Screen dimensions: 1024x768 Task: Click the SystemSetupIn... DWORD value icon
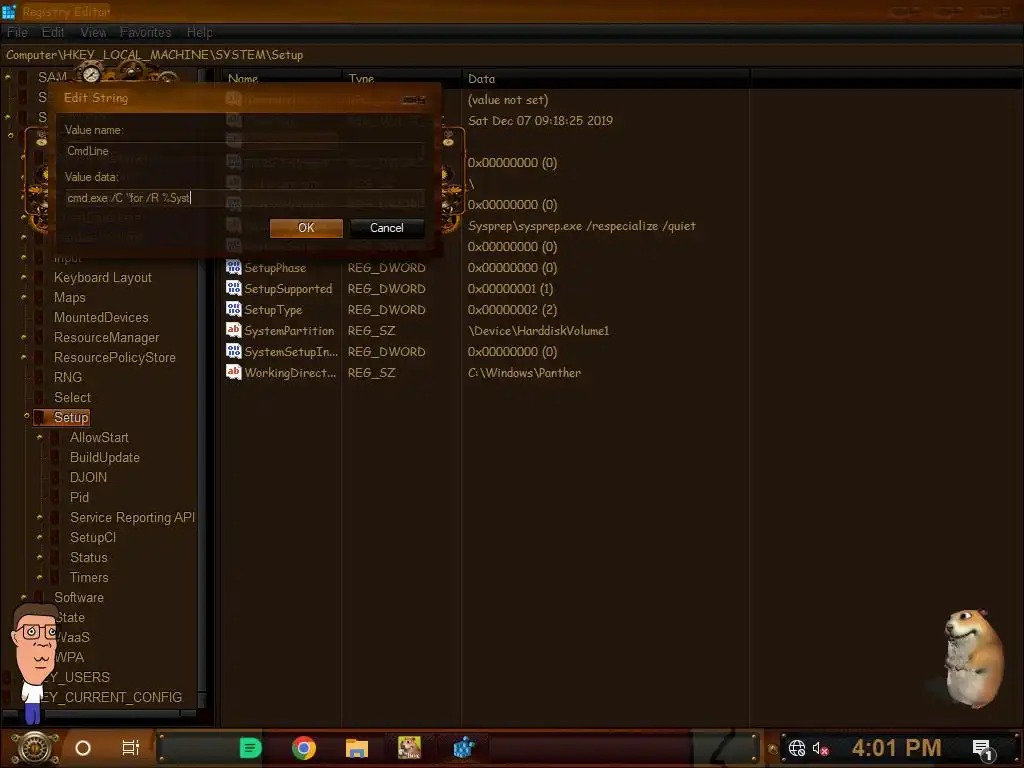[x=233, y=351]
